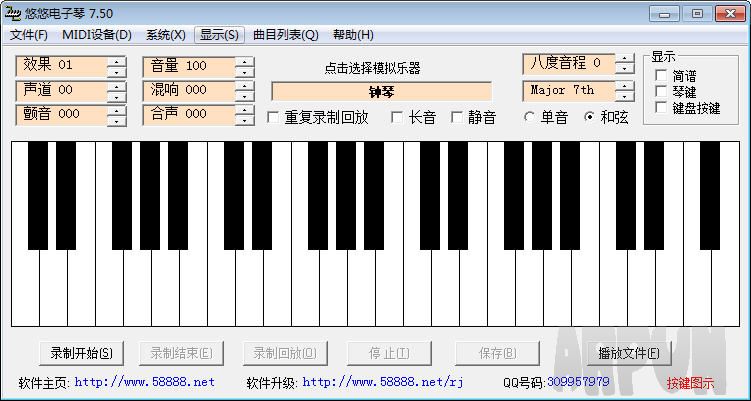Play the rightmost black piano key
Screen dimensions: 751x401
coord(710,195)
